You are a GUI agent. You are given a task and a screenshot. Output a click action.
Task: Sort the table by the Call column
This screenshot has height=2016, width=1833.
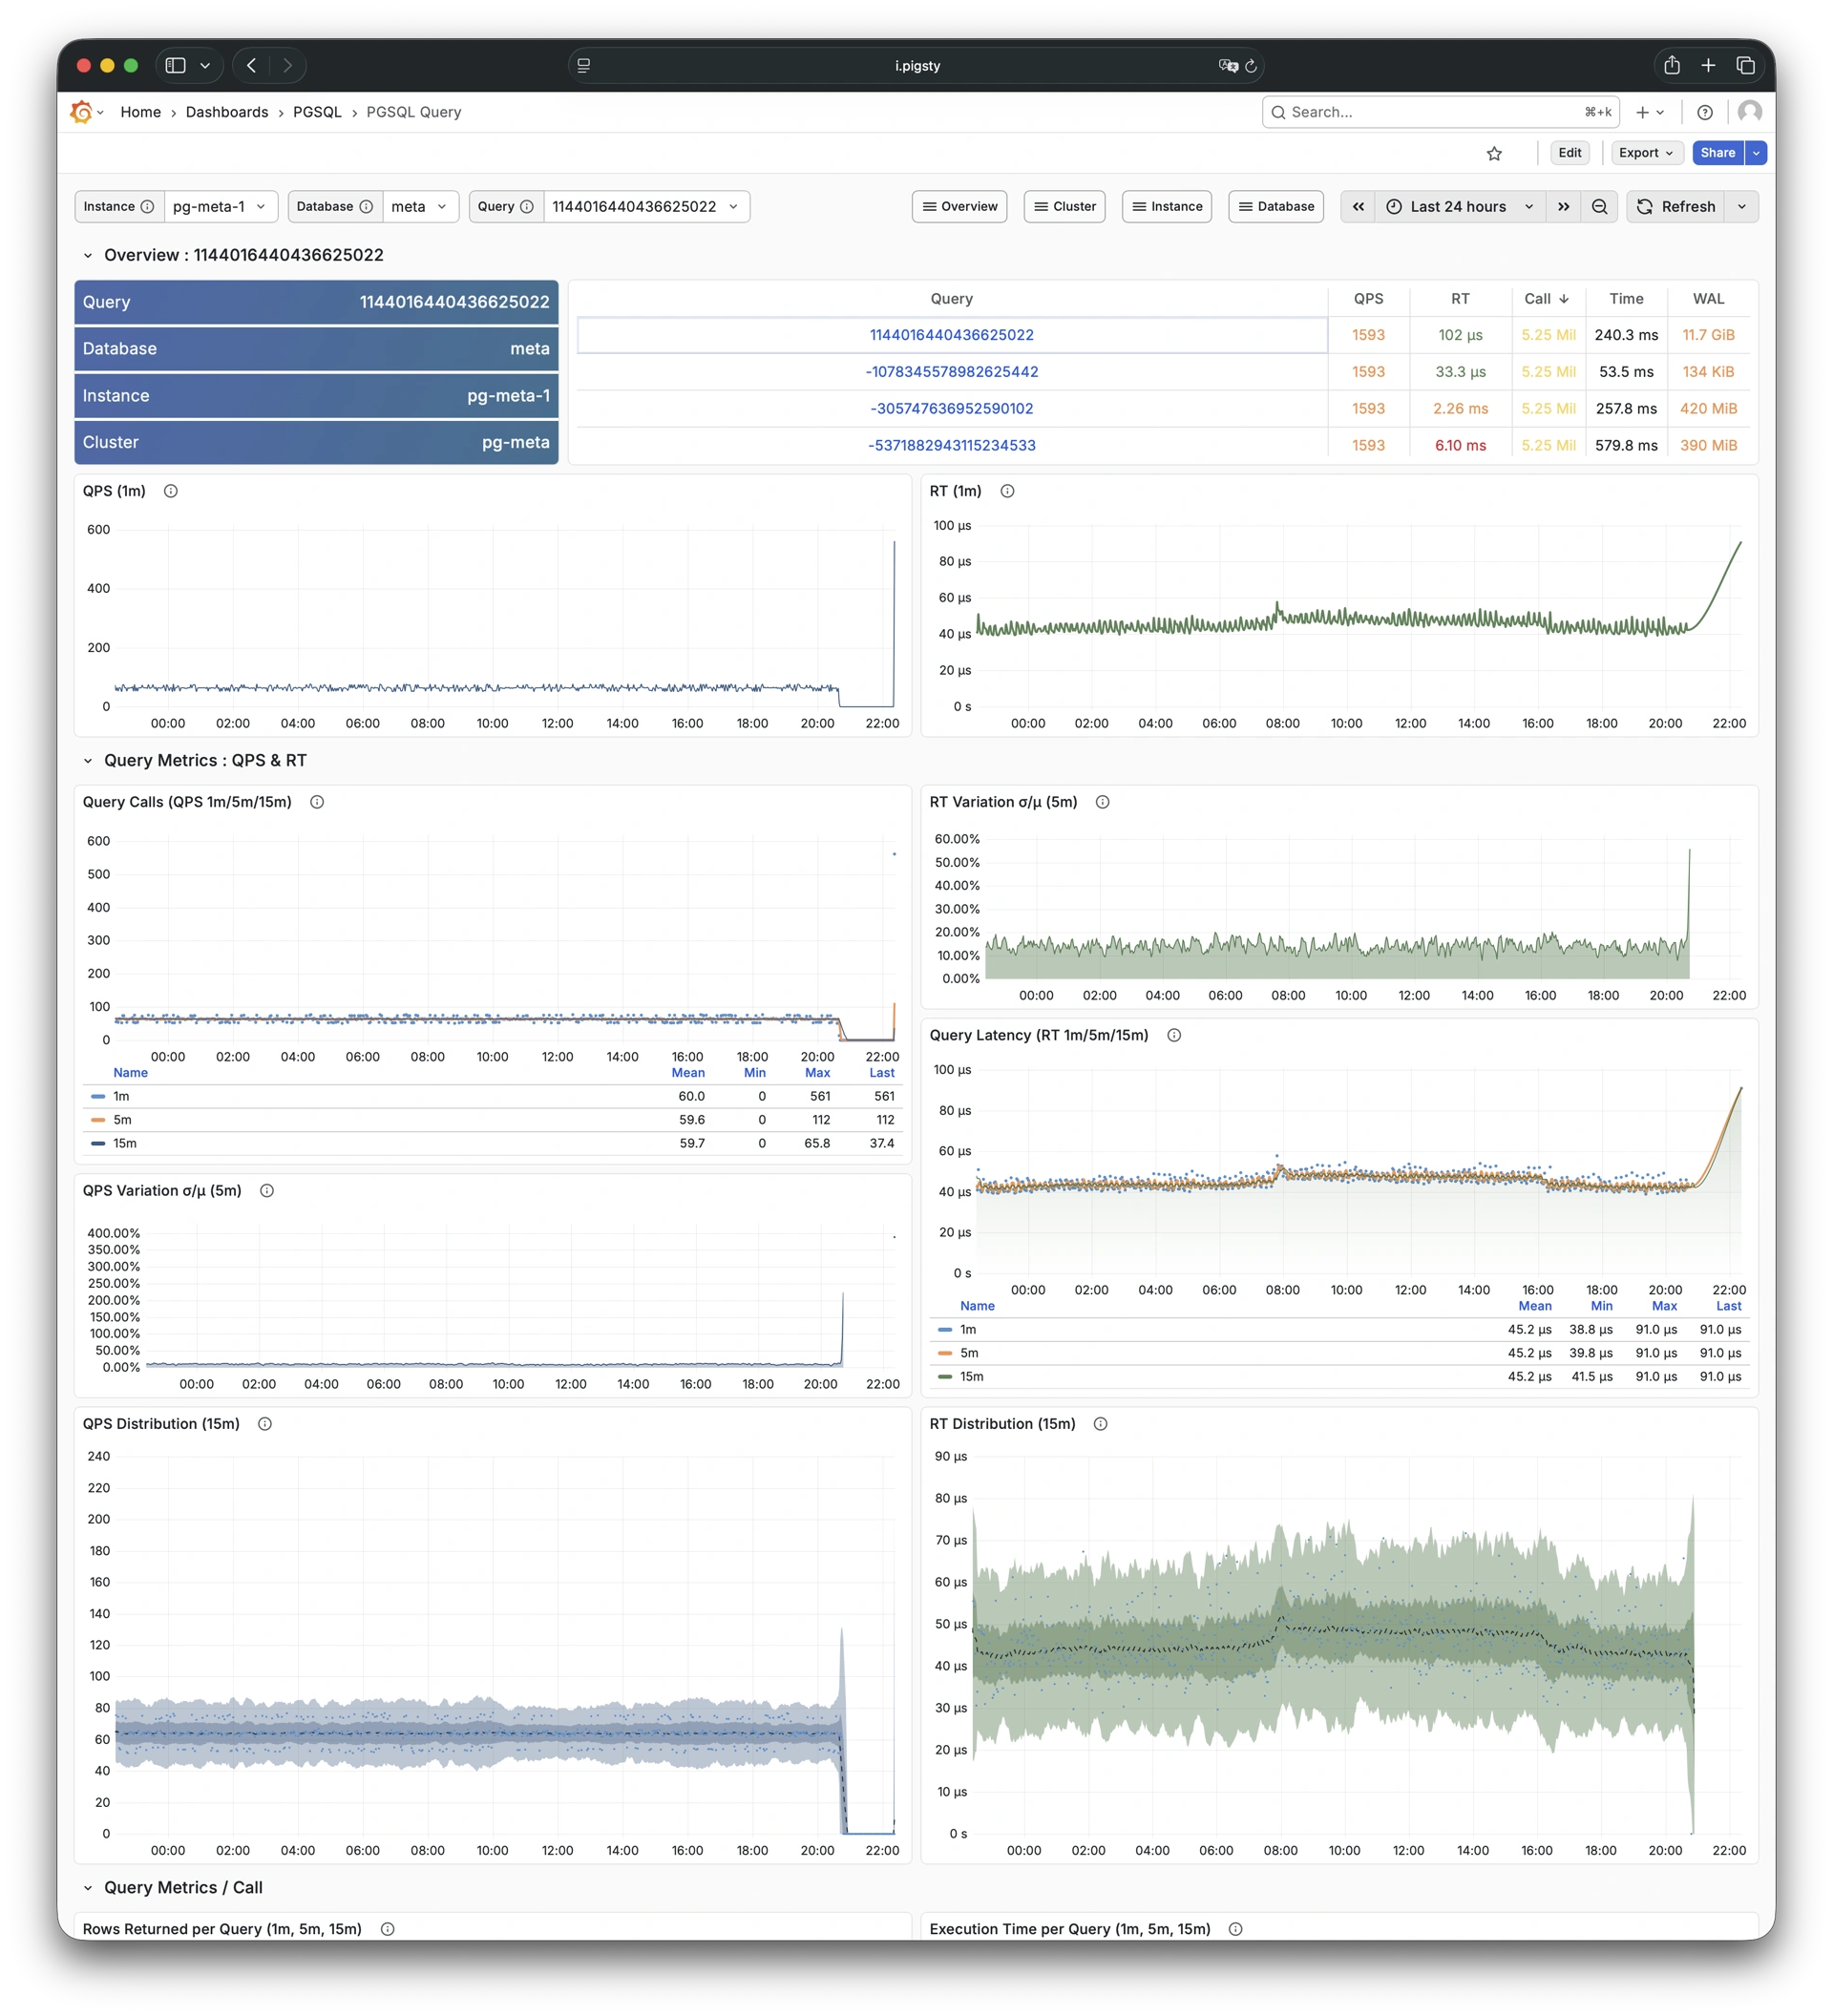click(x=1546, y=298)
